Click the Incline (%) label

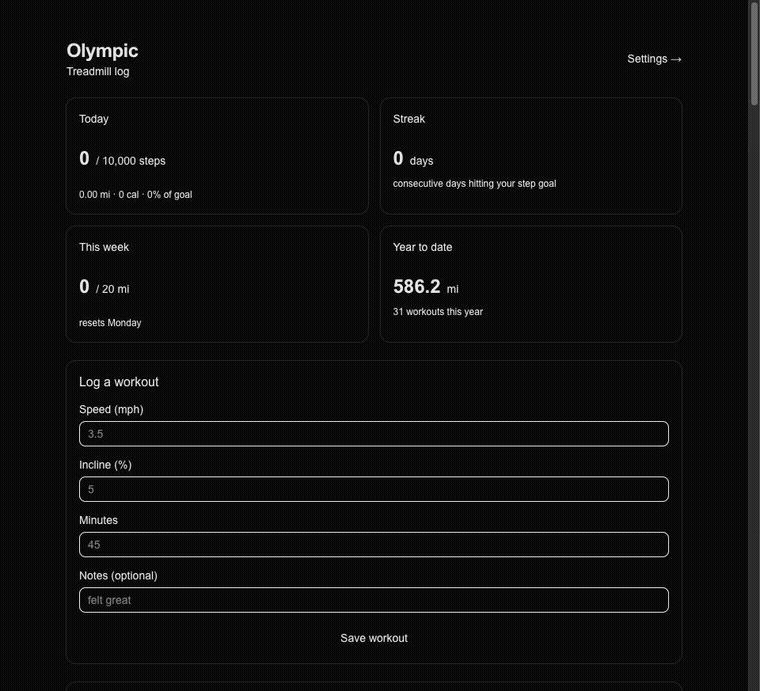point(105,465)
